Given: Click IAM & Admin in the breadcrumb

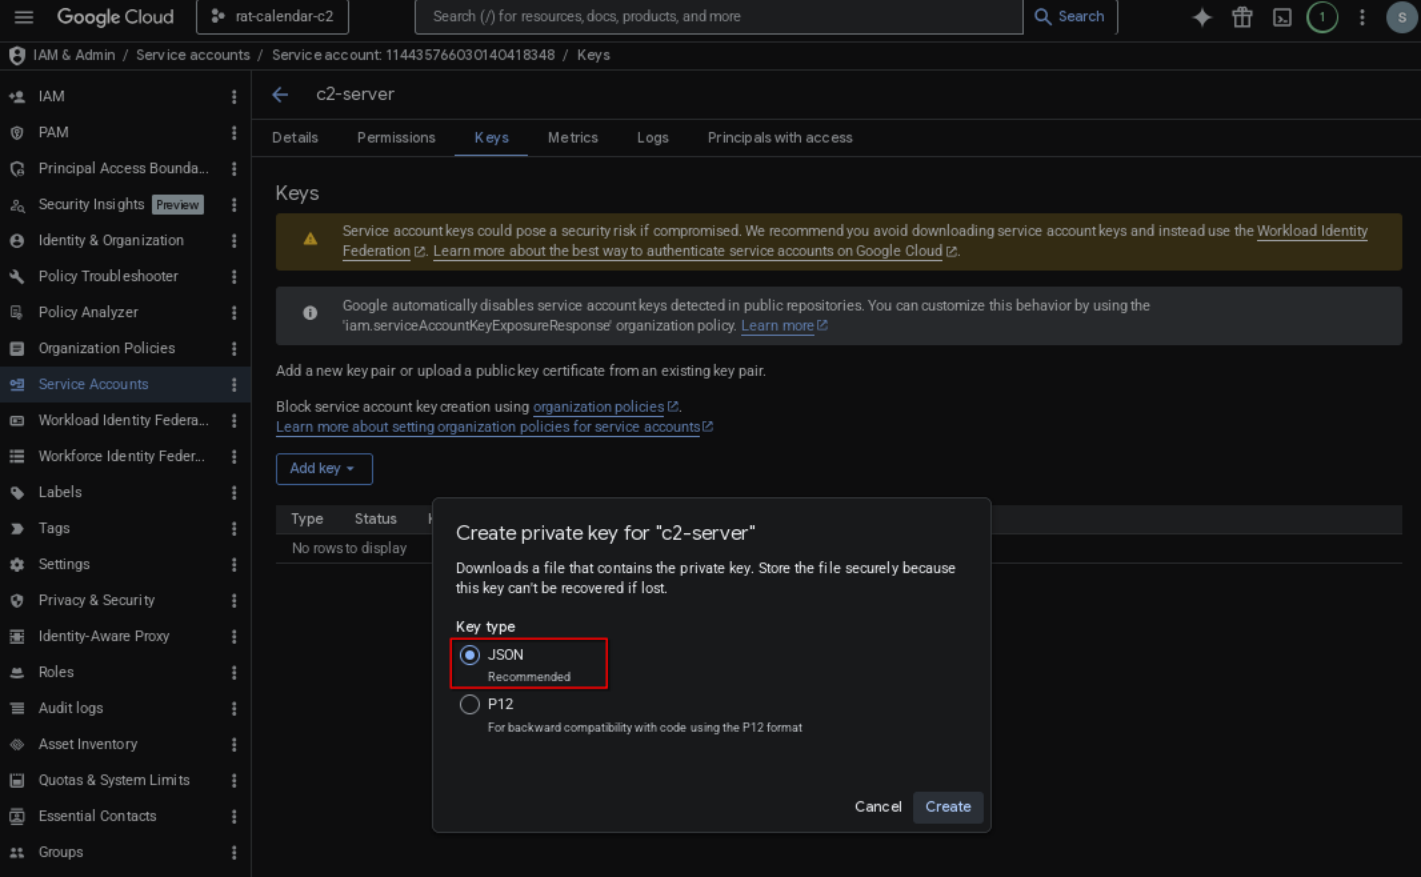Looking at the screenshot, I should tap(74, 55).
